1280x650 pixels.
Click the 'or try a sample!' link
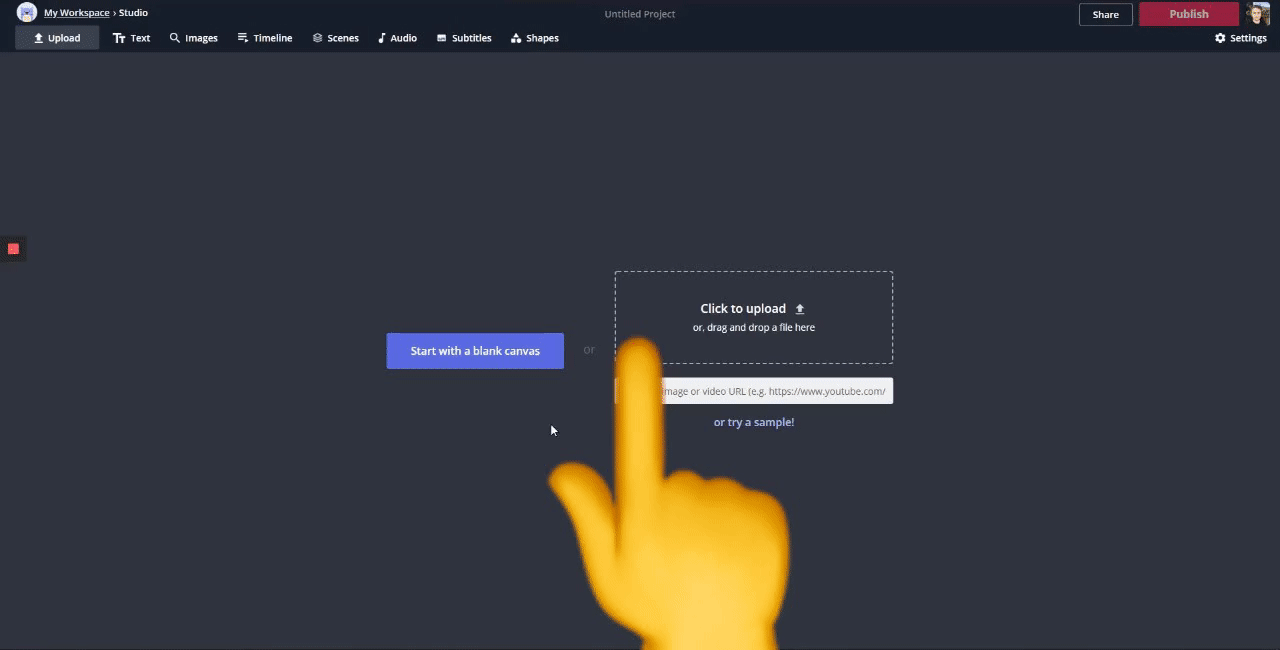coord(754,422)
